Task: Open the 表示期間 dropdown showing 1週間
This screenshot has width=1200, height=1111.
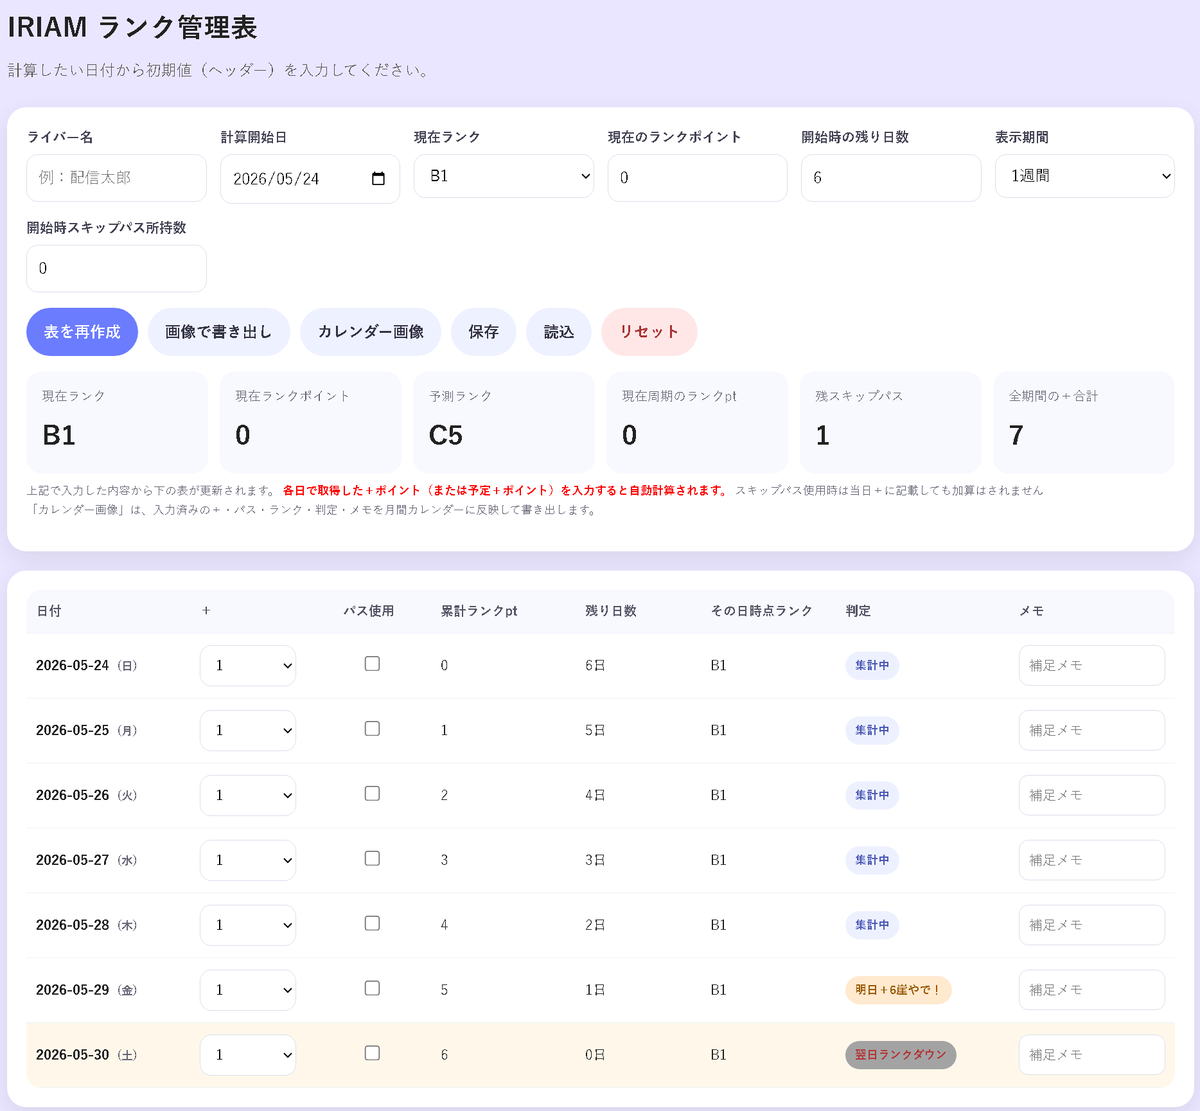Action: [x=1084, y=176]
